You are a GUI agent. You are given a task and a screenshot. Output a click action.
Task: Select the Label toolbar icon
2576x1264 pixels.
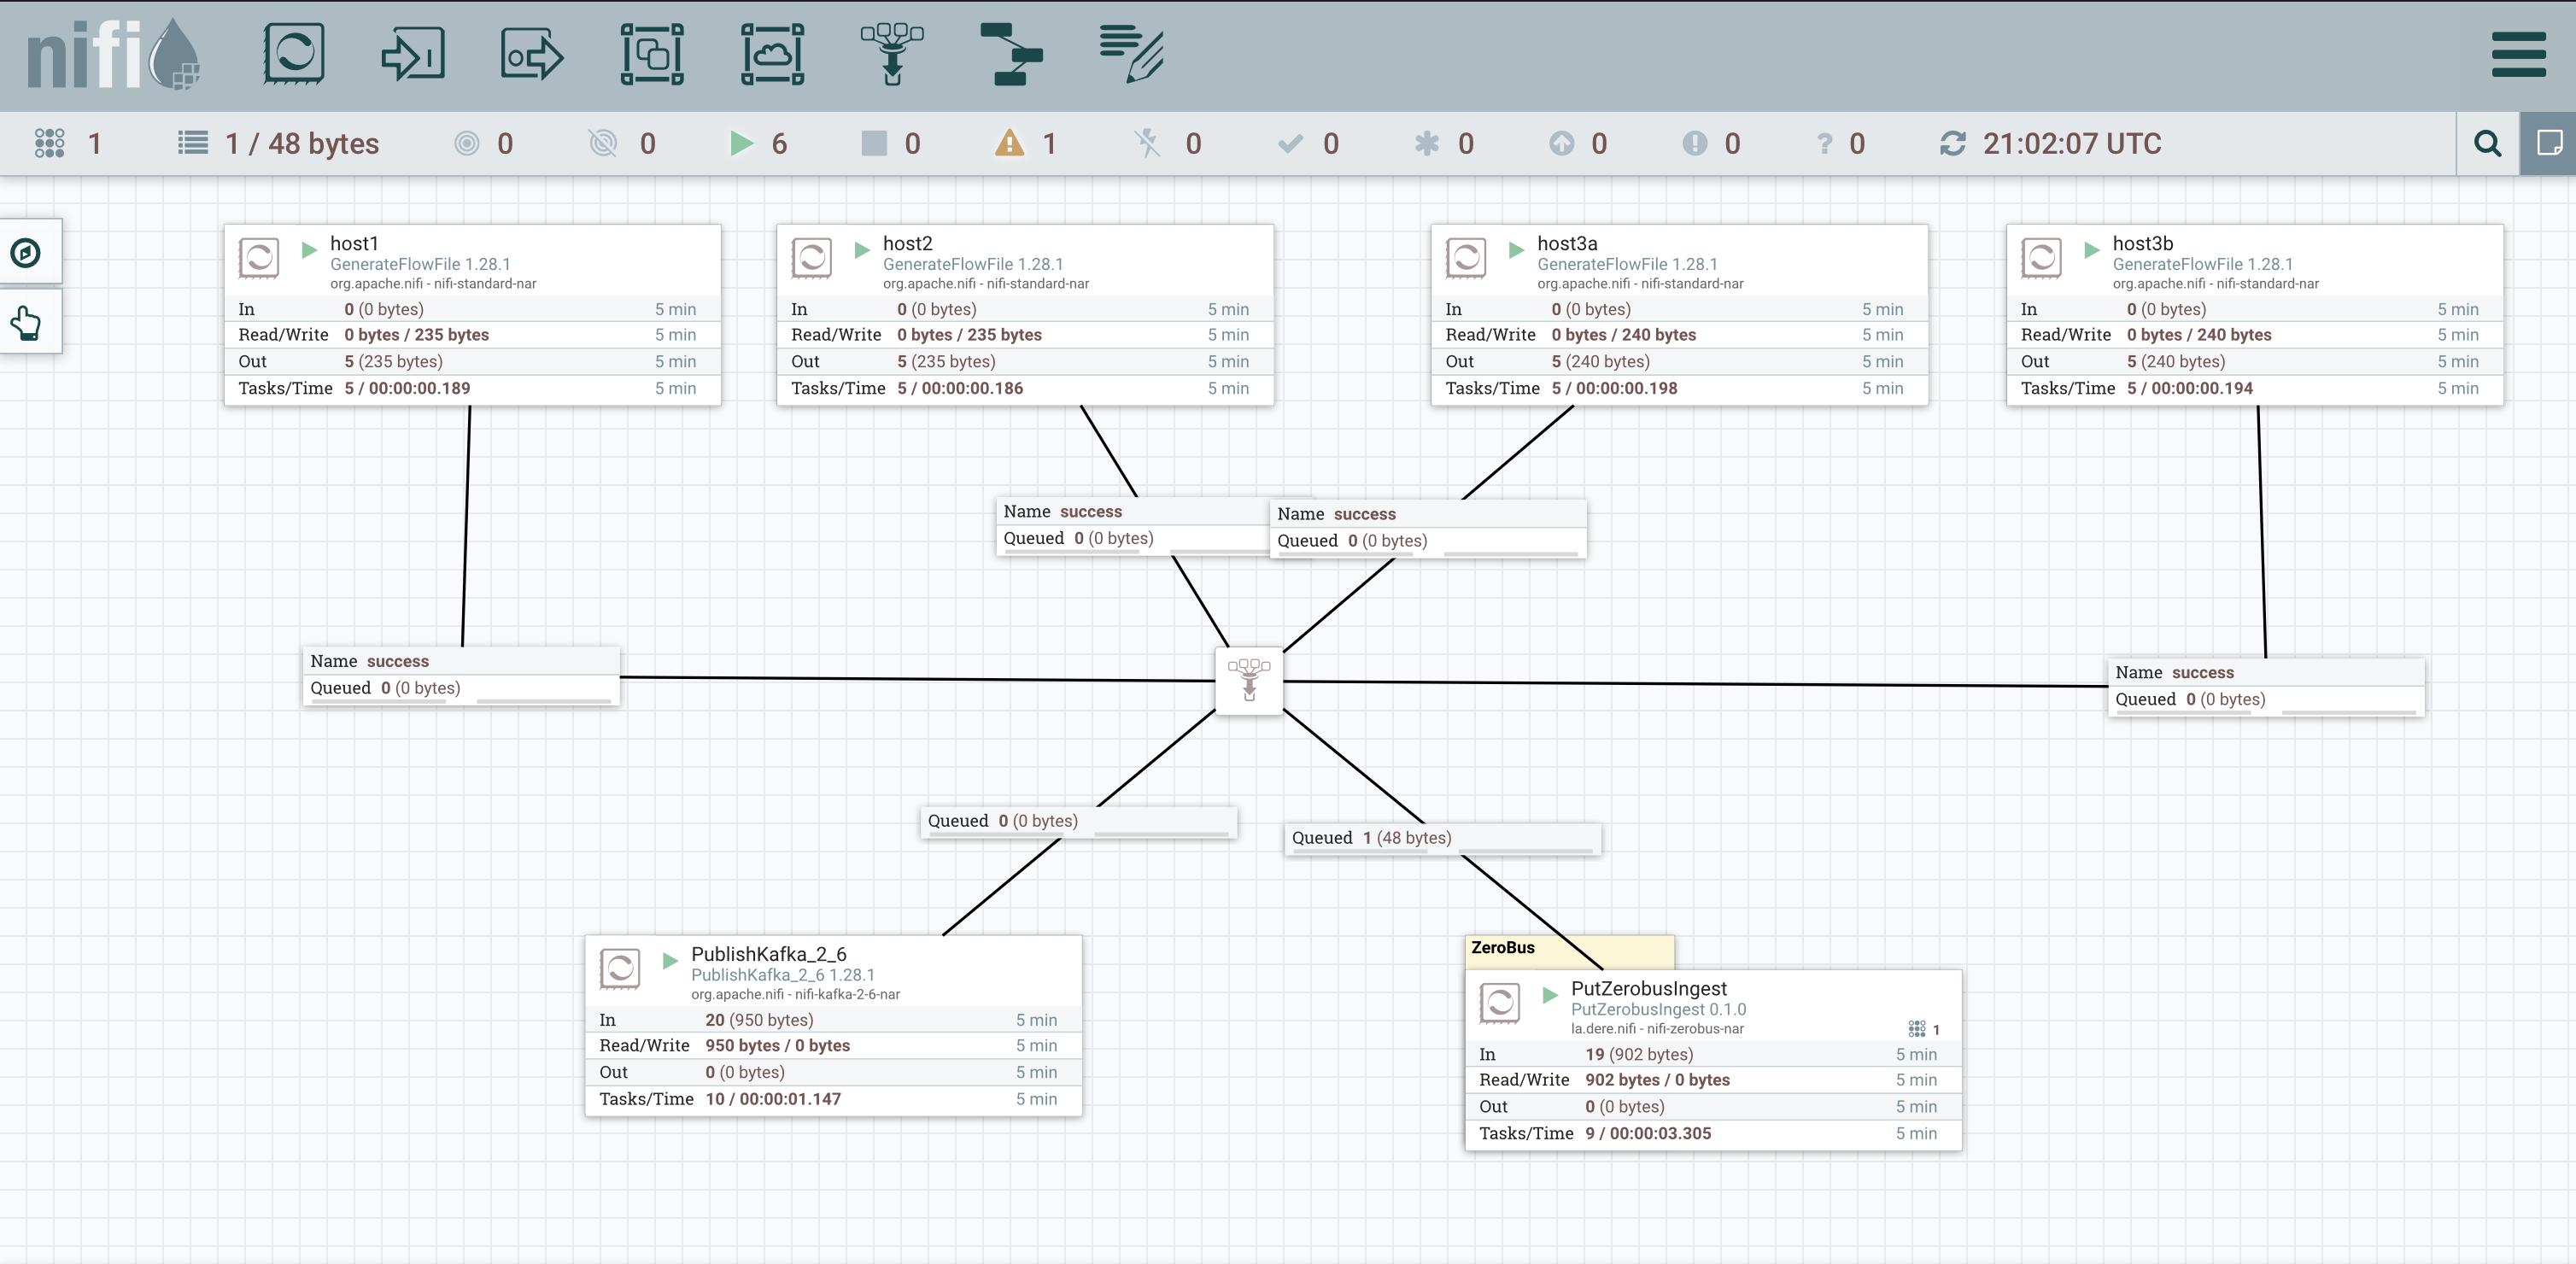pos(1132,54)
